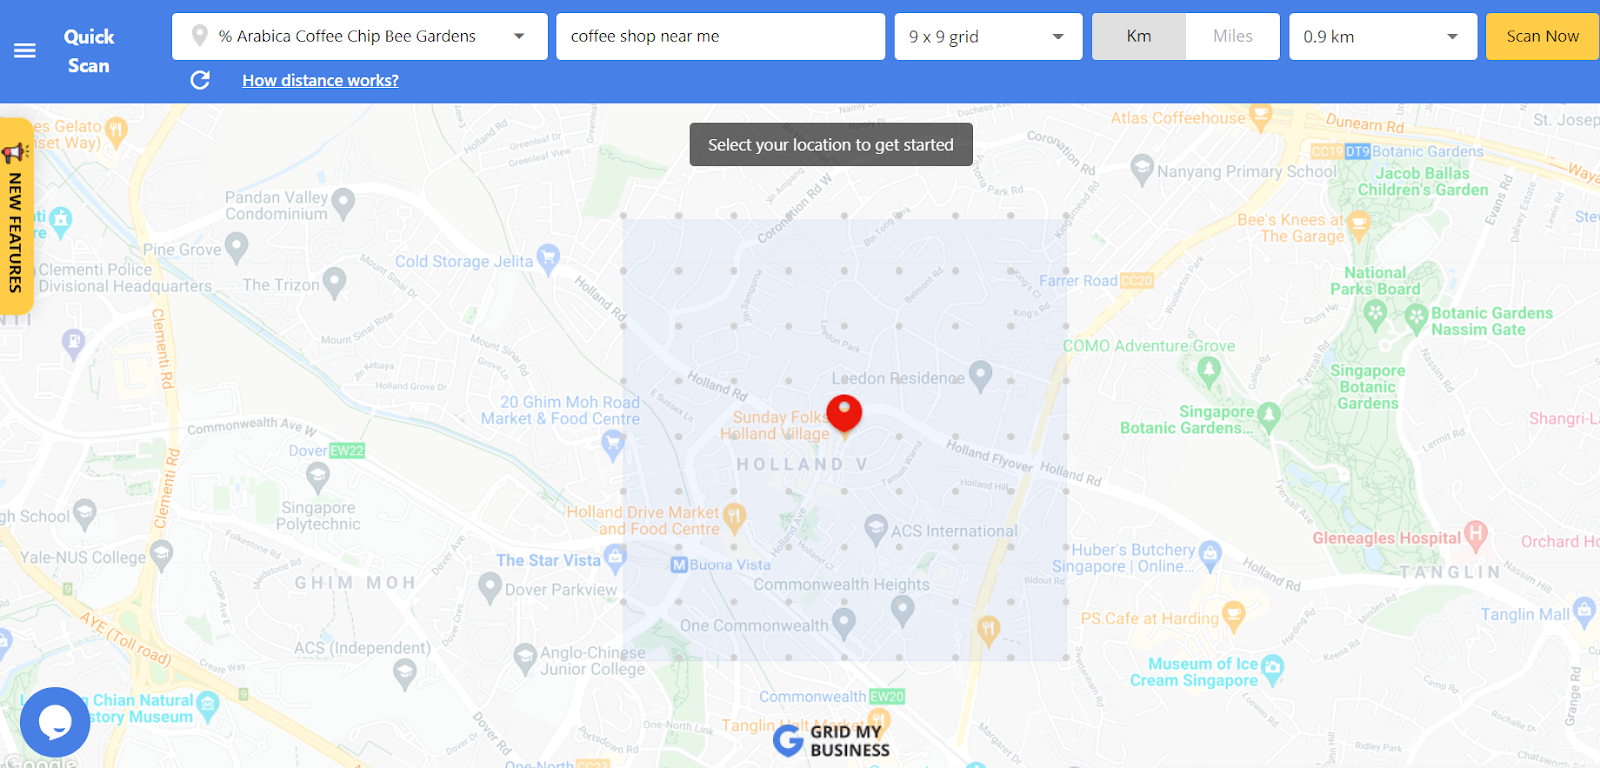Click Gleneagles Hospital map icon
The height and width of the screenshot is (768, 1600).
[1475, 535]
